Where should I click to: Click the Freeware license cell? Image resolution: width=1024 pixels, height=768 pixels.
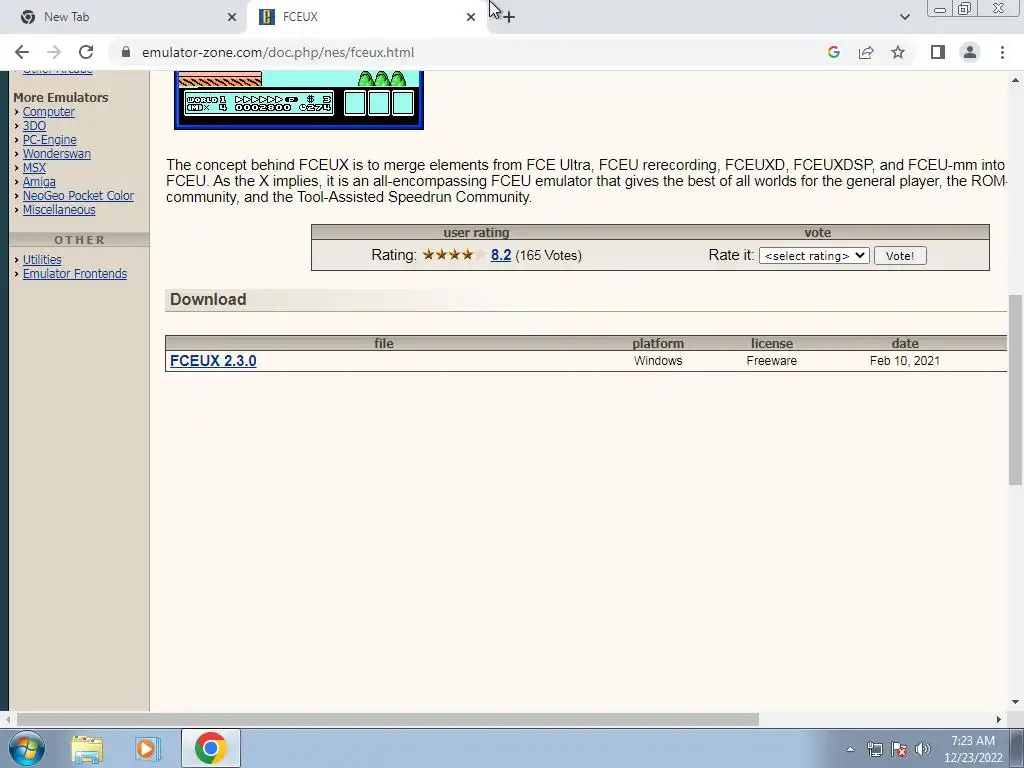(771, 361)
